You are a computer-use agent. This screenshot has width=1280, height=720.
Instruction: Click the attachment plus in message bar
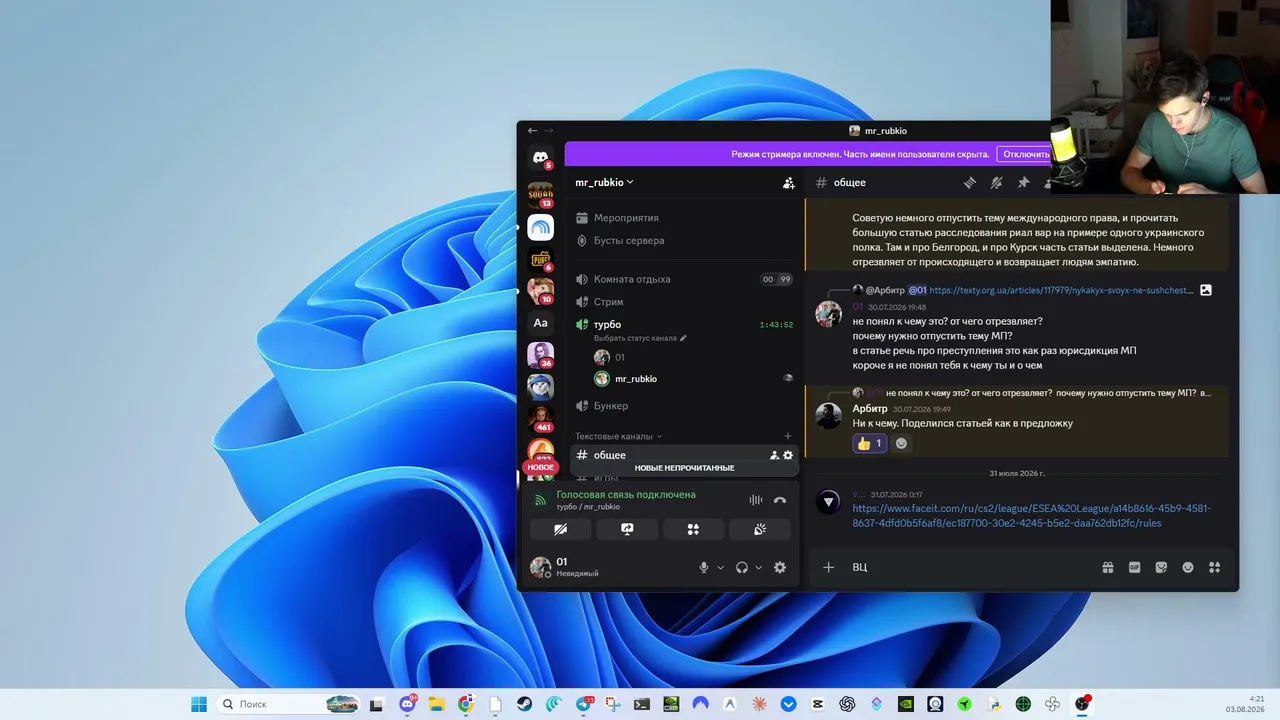pos(828,567)
